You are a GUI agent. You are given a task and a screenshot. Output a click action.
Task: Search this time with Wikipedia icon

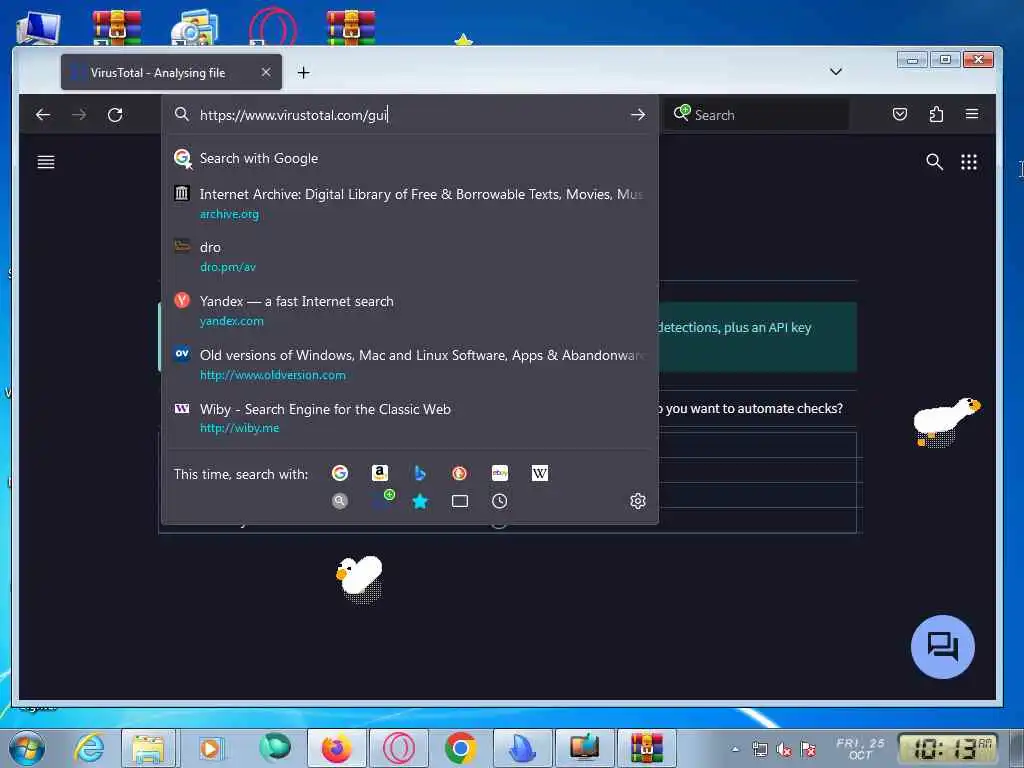(539, 473)
